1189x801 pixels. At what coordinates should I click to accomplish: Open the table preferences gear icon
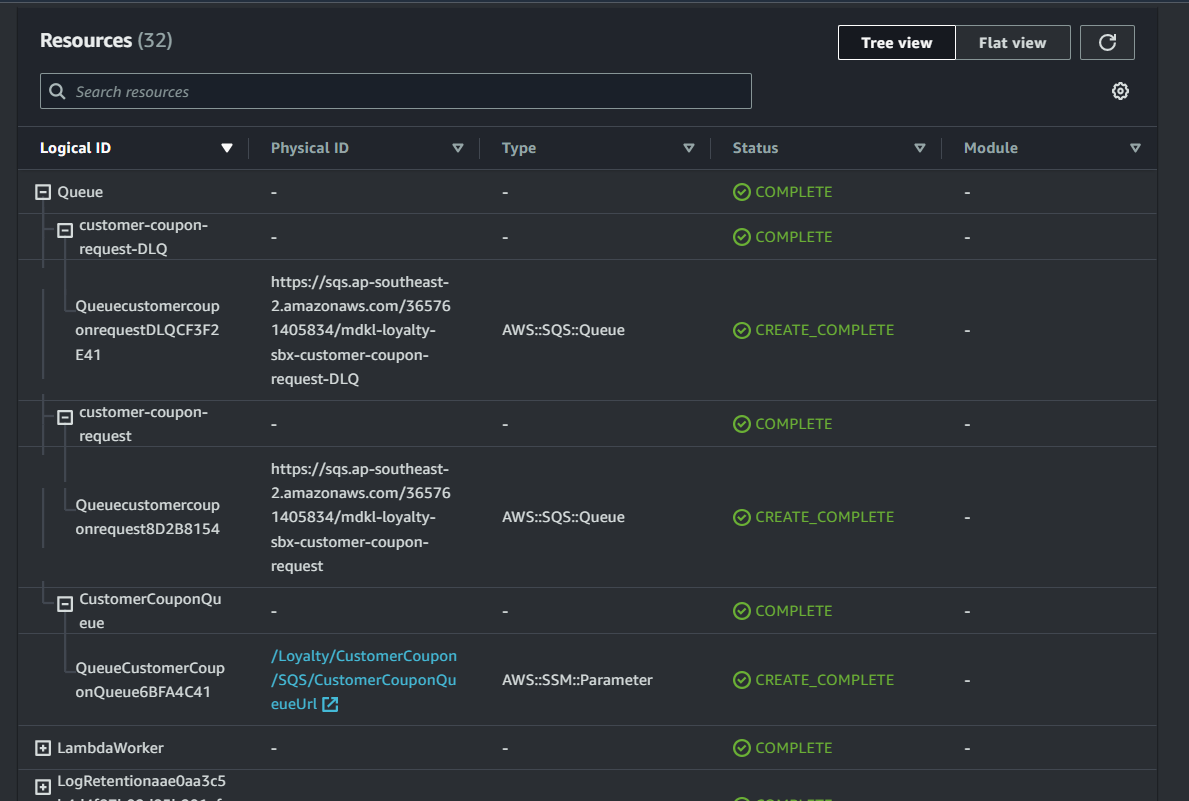pyautogui.click(x=1120, y=91)
